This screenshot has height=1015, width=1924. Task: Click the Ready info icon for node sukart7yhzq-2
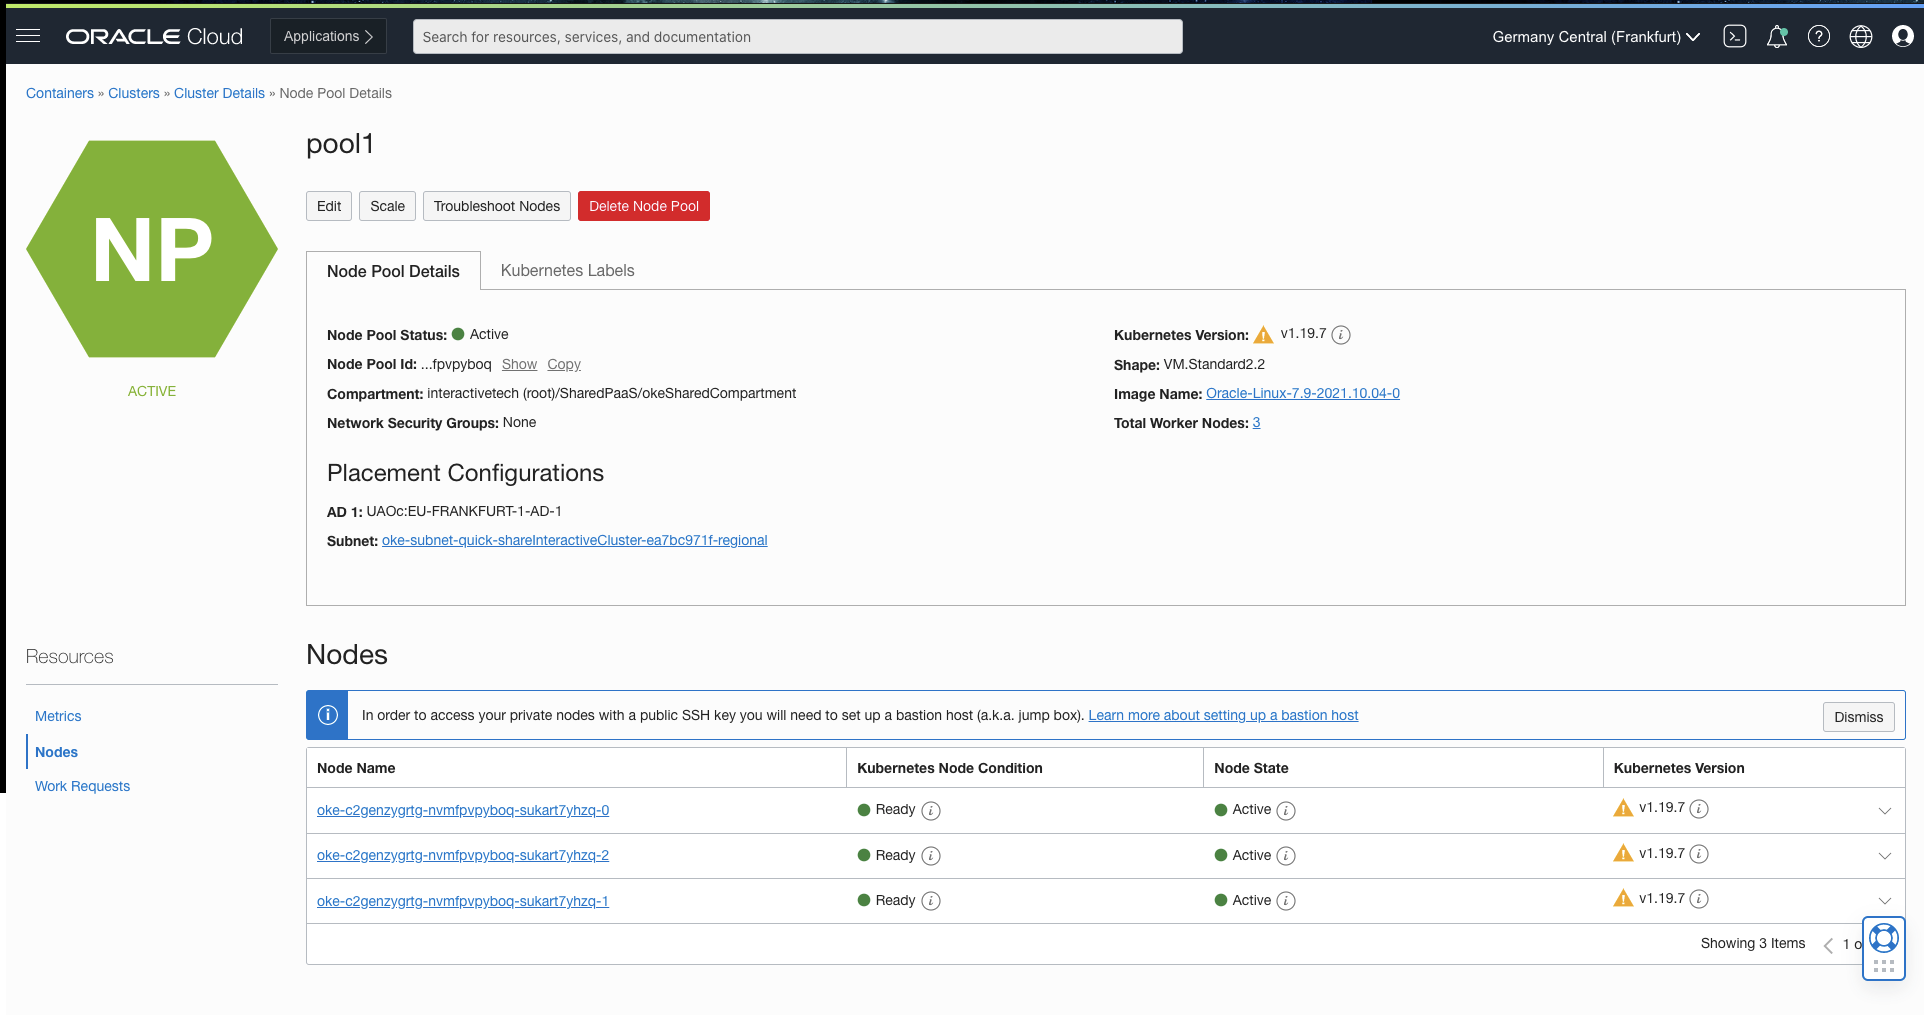(931, 856)
